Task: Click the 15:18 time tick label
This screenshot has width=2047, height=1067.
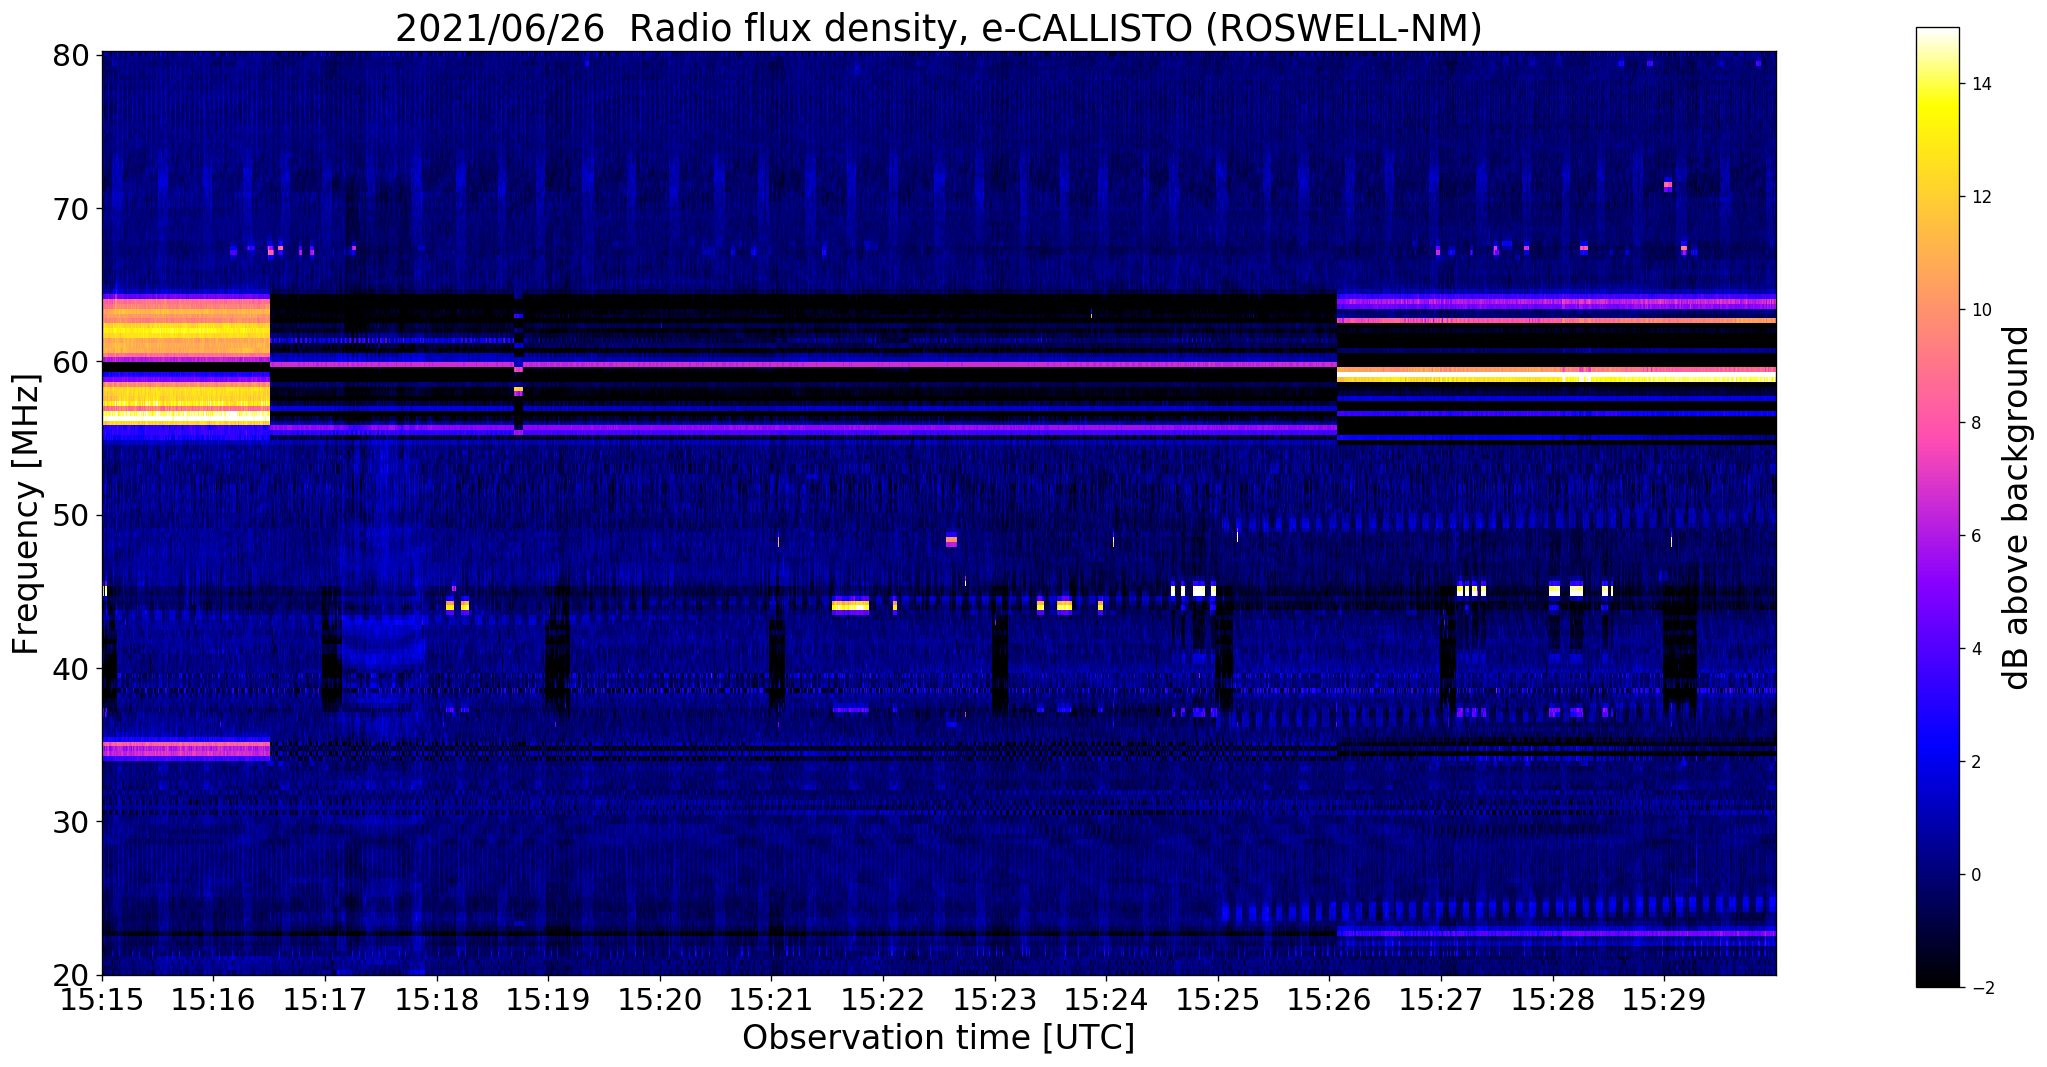Action: [x=436, y=999]
